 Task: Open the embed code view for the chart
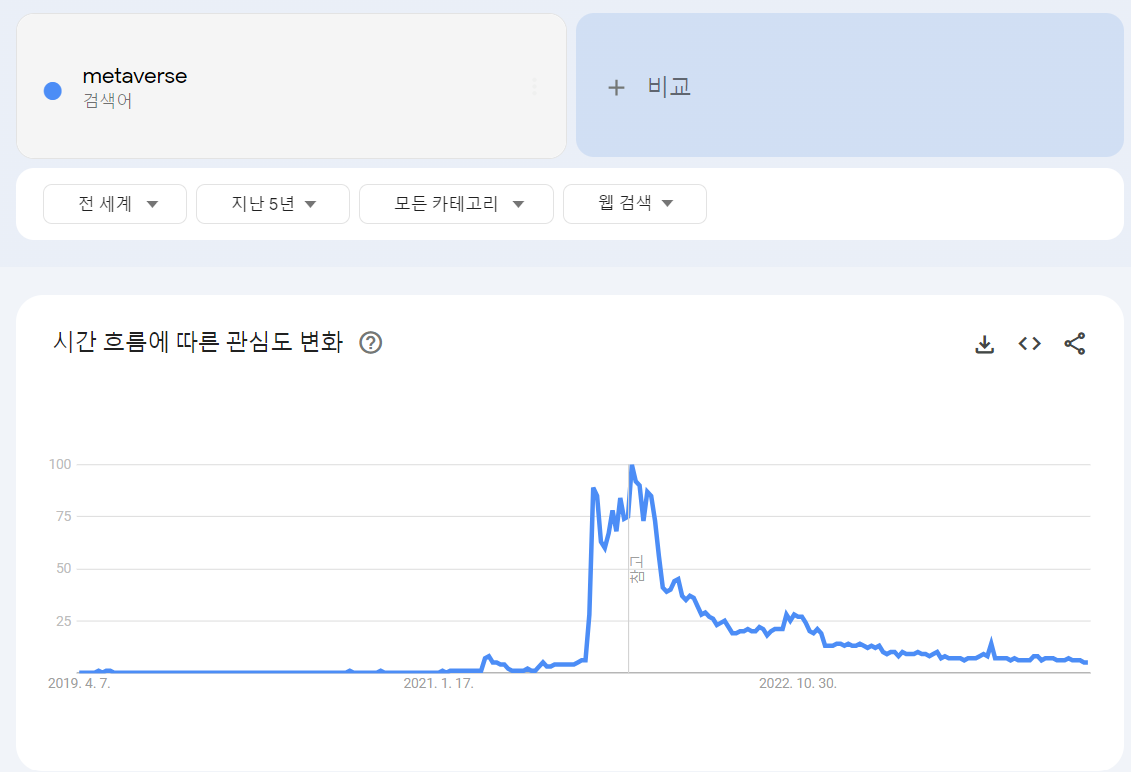[1029, 343]
